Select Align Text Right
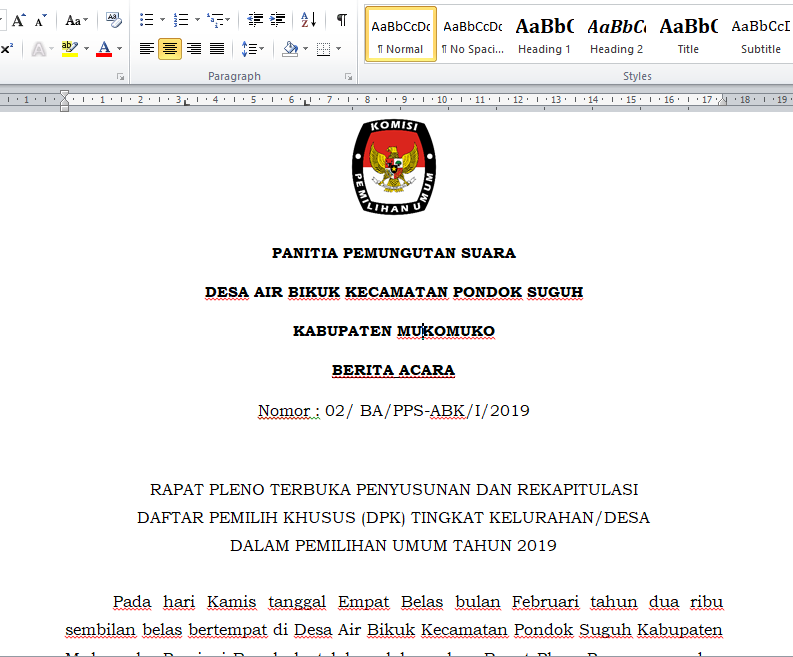The height and width of the screenshot is (657, 793). pyautogui.click(x=194, y=49)
